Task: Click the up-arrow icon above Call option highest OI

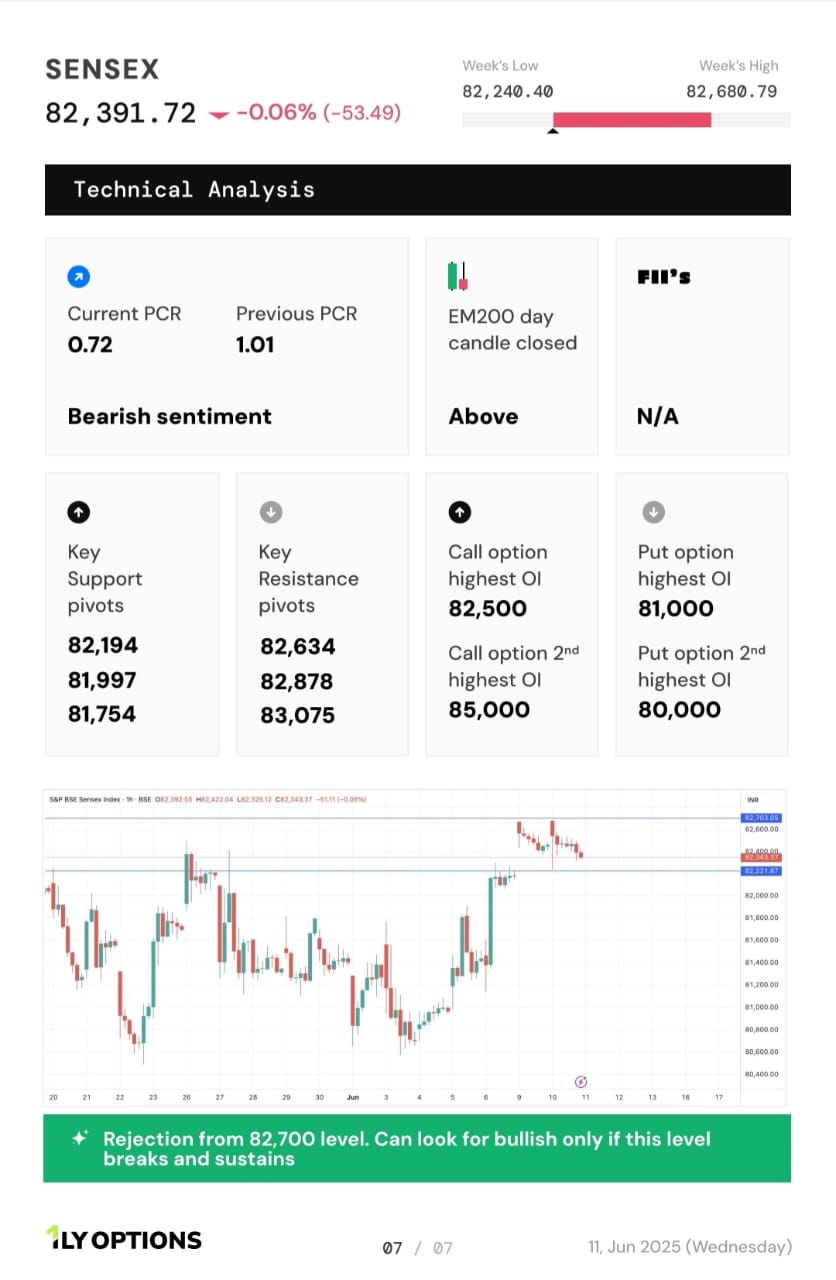Action: tap(459, 512)
